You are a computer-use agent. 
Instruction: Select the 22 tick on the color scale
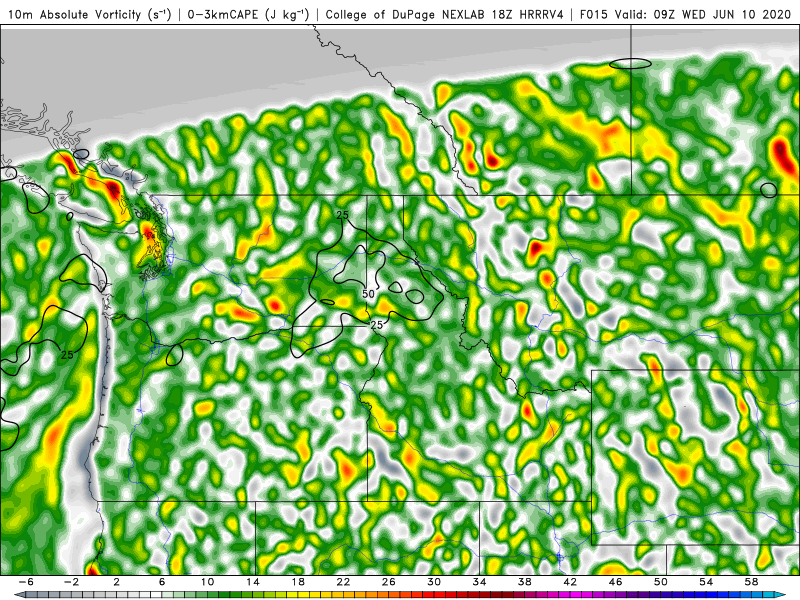(x=343, y=582)
